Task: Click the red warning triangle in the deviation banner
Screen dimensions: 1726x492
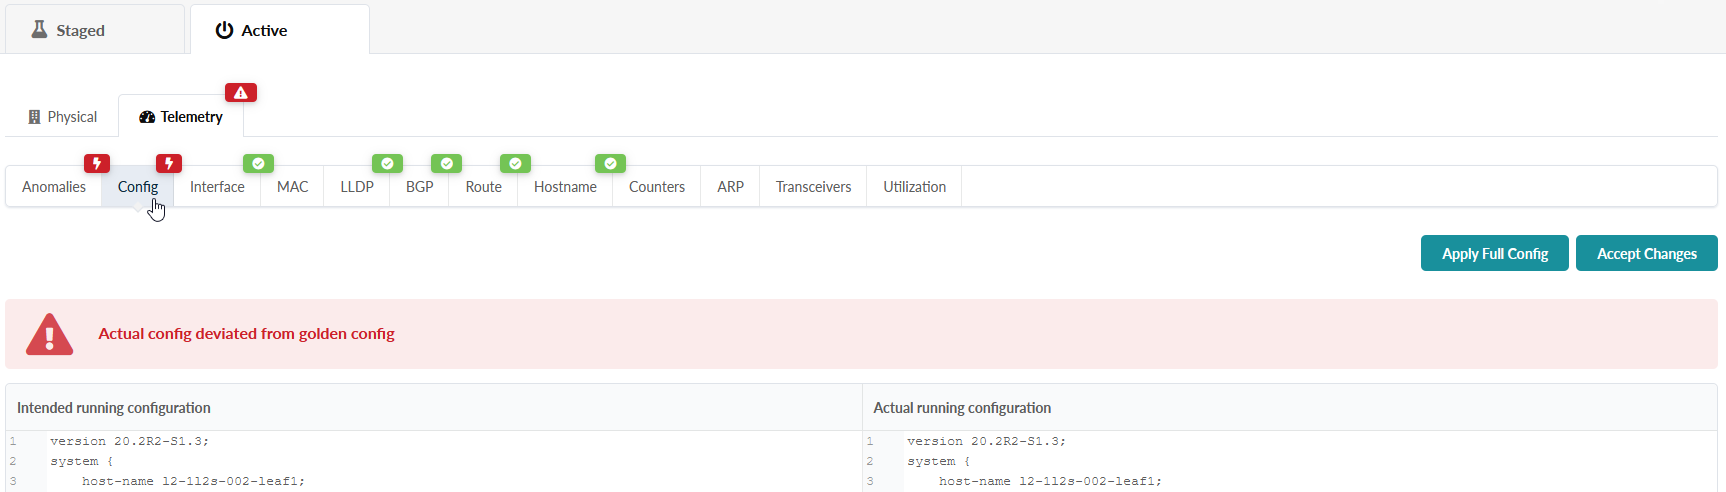Action: coord(49,335)
